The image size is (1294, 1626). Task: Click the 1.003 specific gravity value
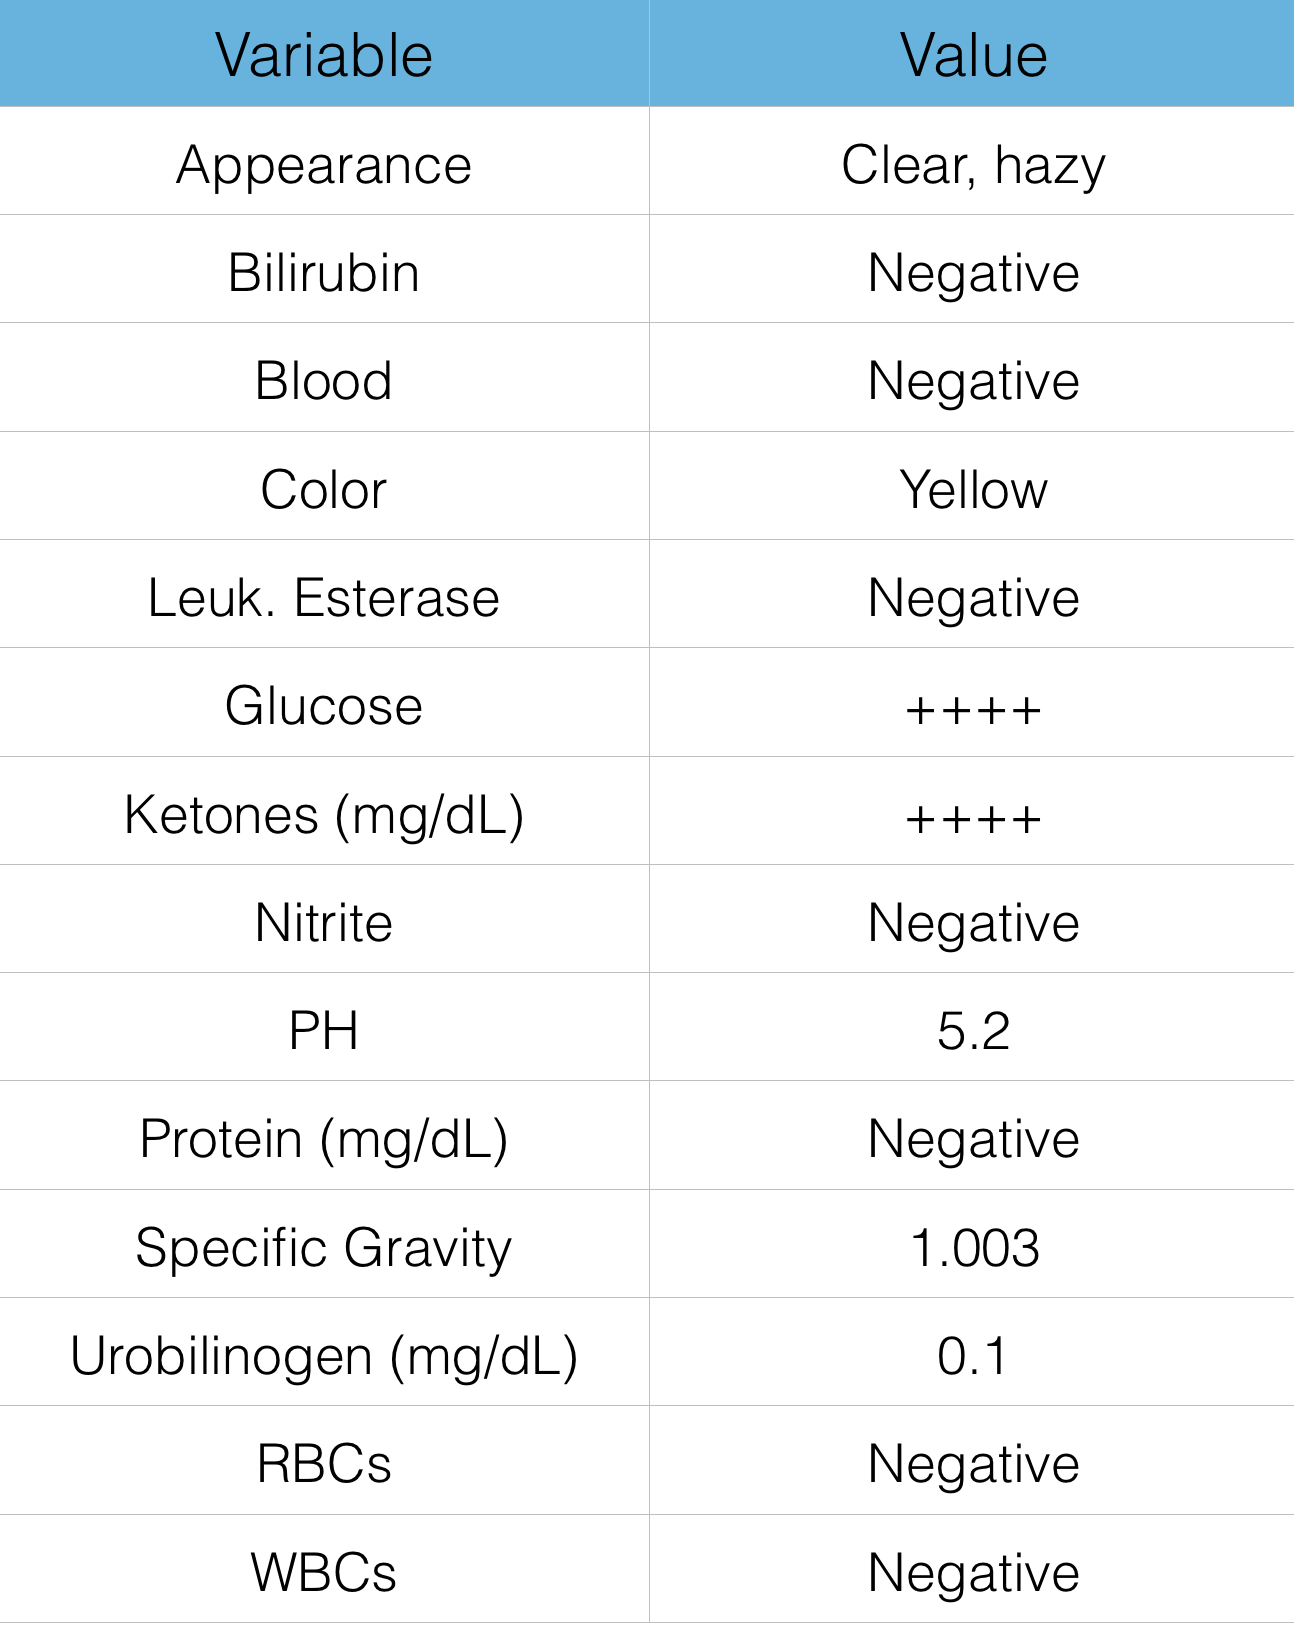click(973, 1248)
